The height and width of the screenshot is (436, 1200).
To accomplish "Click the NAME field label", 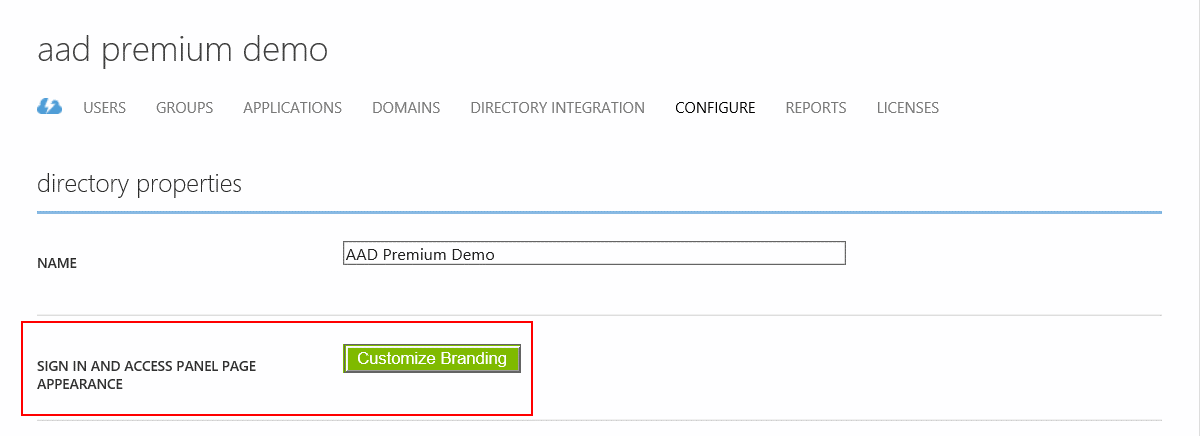I will click(57, 264).
